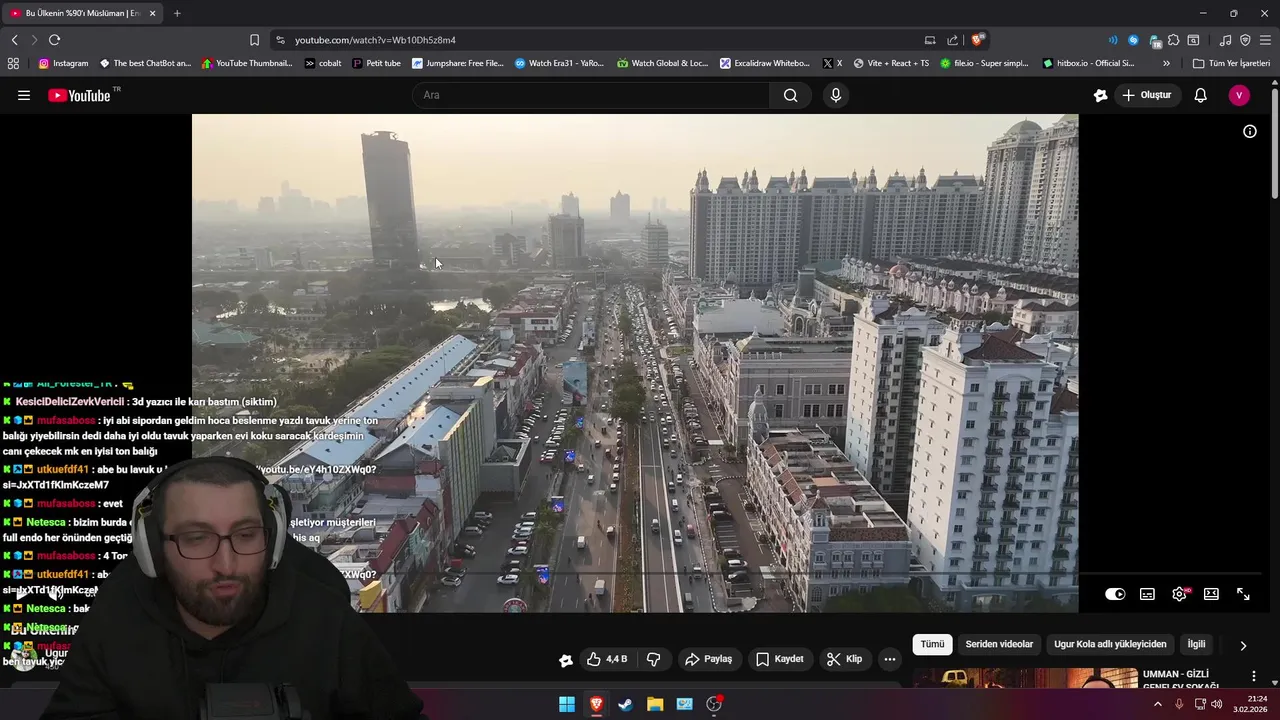Image resolution: width=1280 pixels, height=720 pixels.
Task: Open the Brave main menu
Action: coord(1265,40)
